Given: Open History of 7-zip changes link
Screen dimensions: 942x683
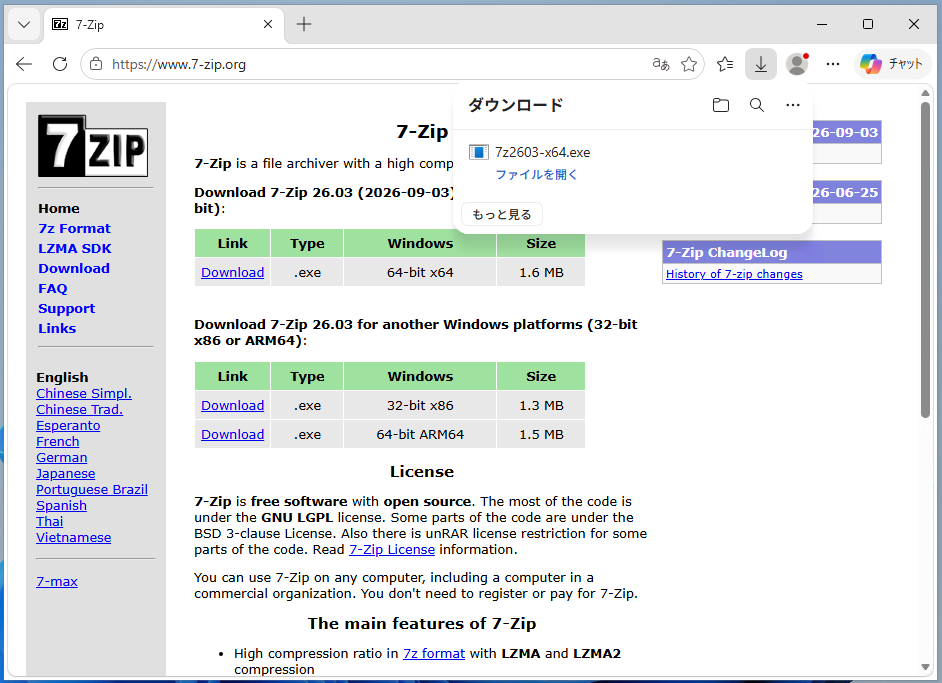Looking at the screenshot, I should 734,274.
